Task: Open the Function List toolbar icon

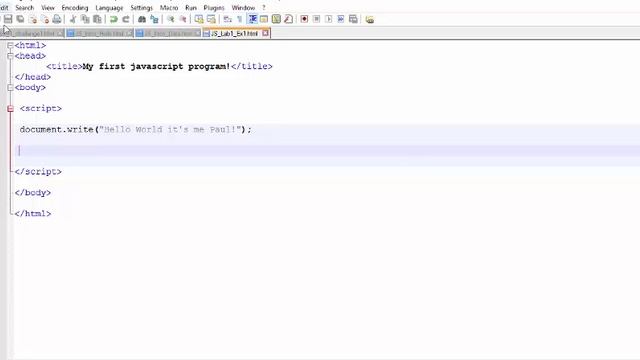Action: click(288, 19)
